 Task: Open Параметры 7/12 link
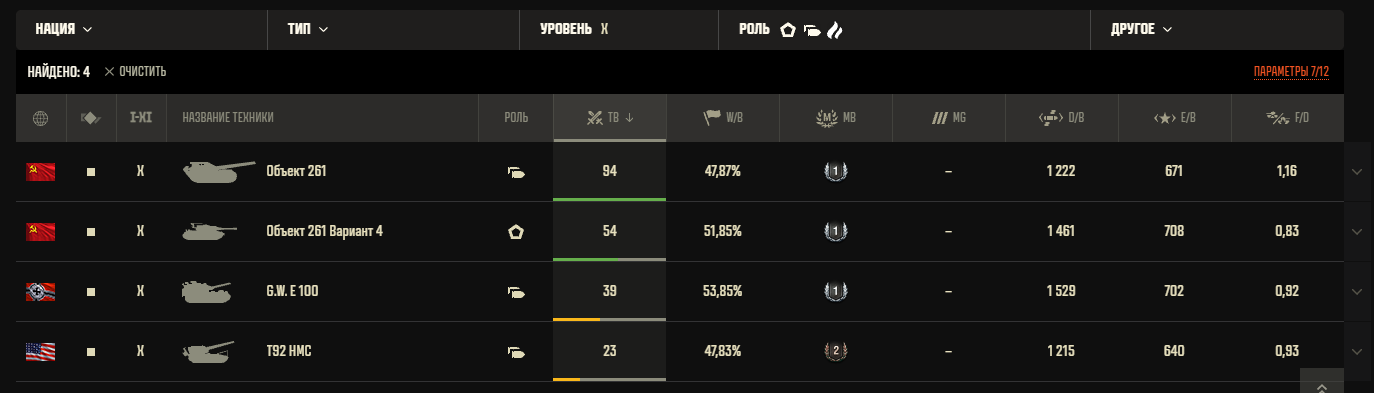(x=1291, y=72)
